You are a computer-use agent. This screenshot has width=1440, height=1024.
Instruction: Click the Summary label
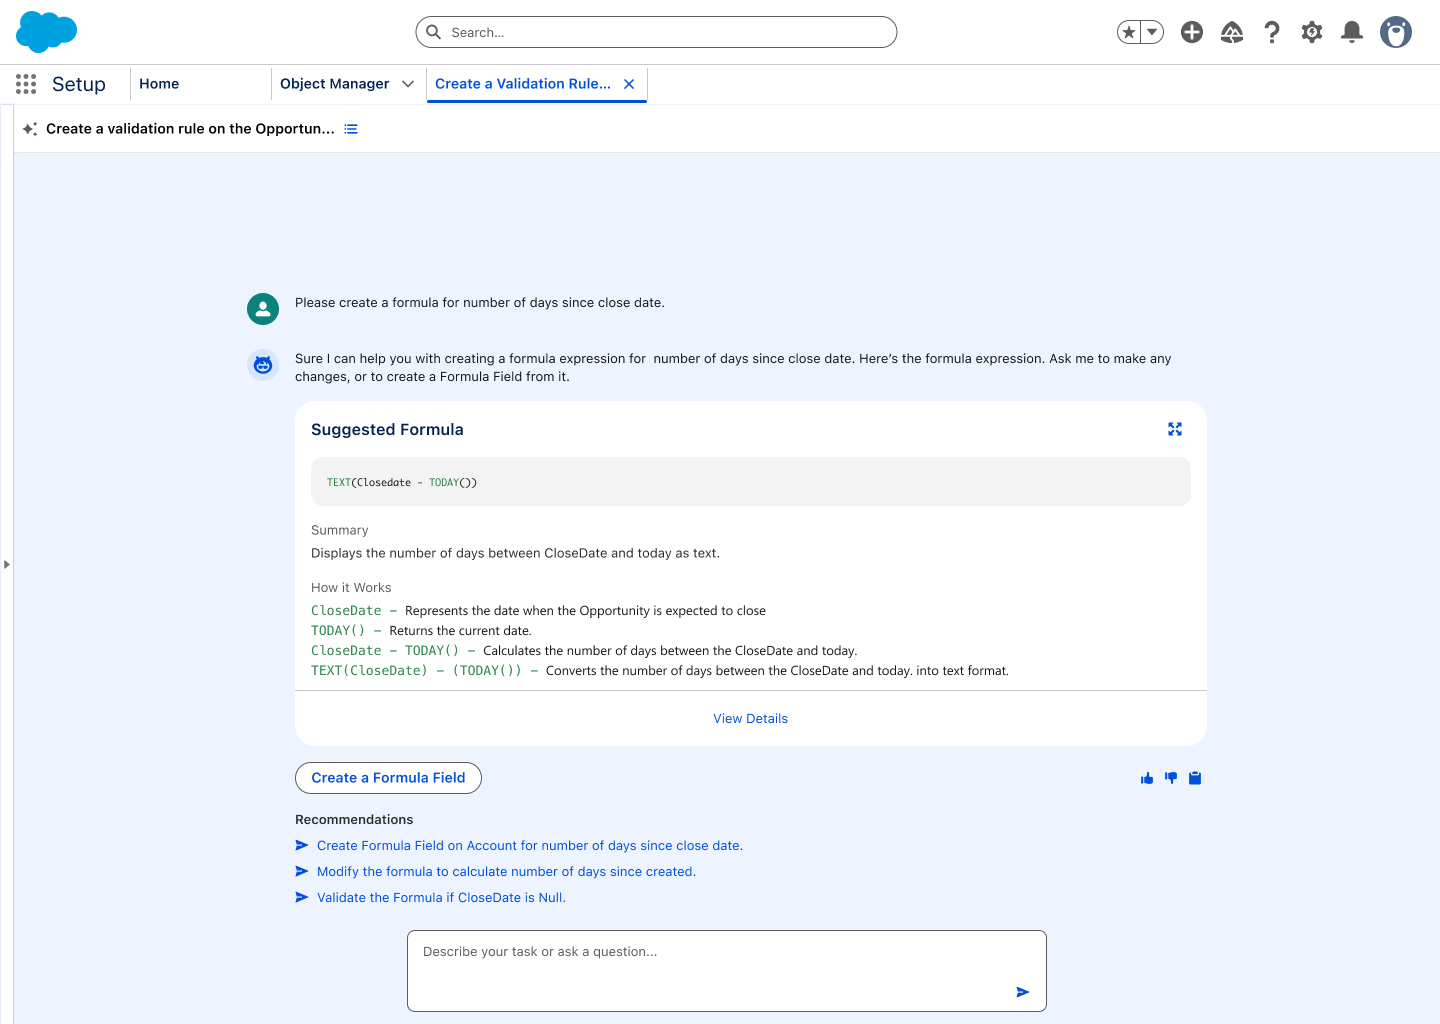click(x=340, y=530)
